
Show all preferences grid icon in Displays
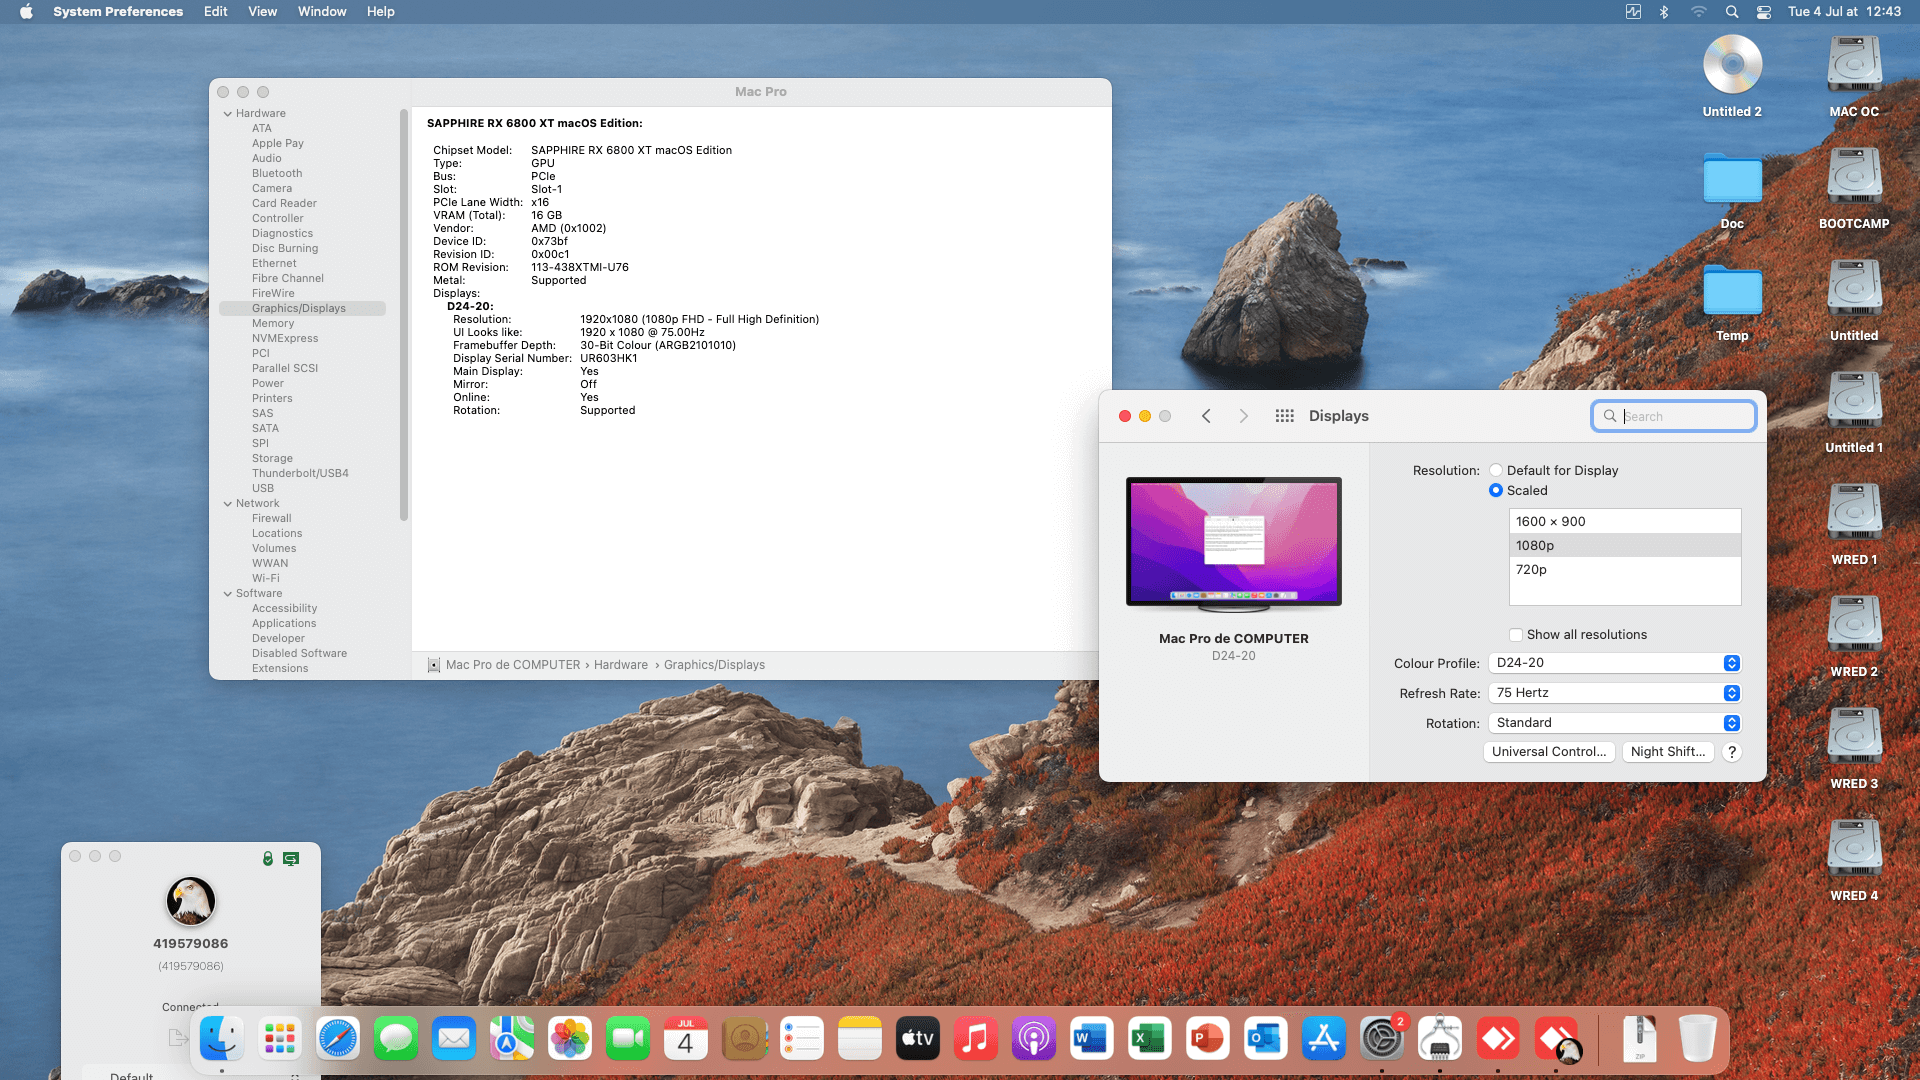coord(1285,416)
